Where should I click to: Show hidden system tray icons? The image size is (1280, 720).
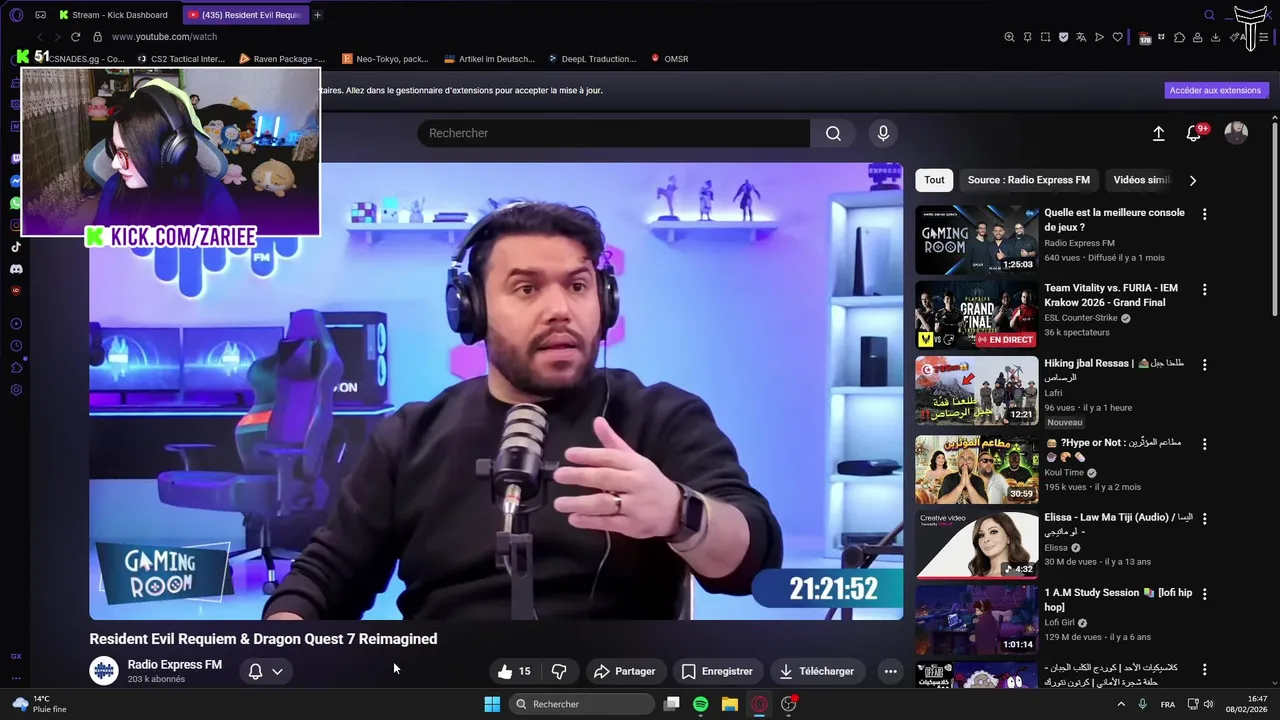pos(1120,704)
